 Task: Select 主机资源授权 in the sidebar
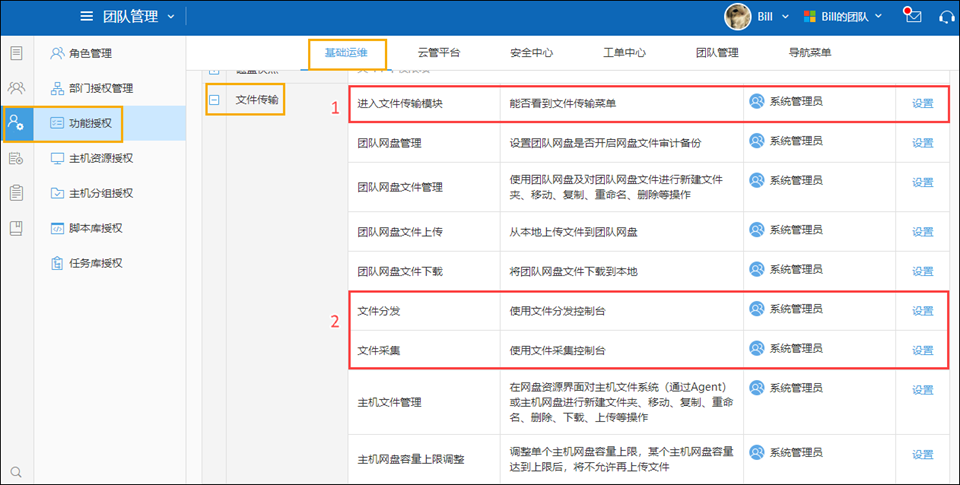point(100,158)
